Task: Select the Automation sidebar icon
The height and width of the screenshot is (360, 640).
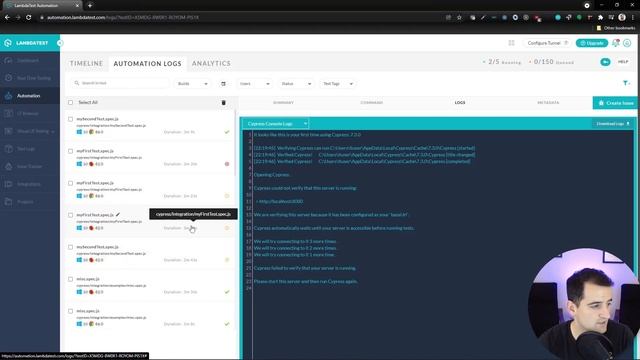Action: (x=9, y=96)
